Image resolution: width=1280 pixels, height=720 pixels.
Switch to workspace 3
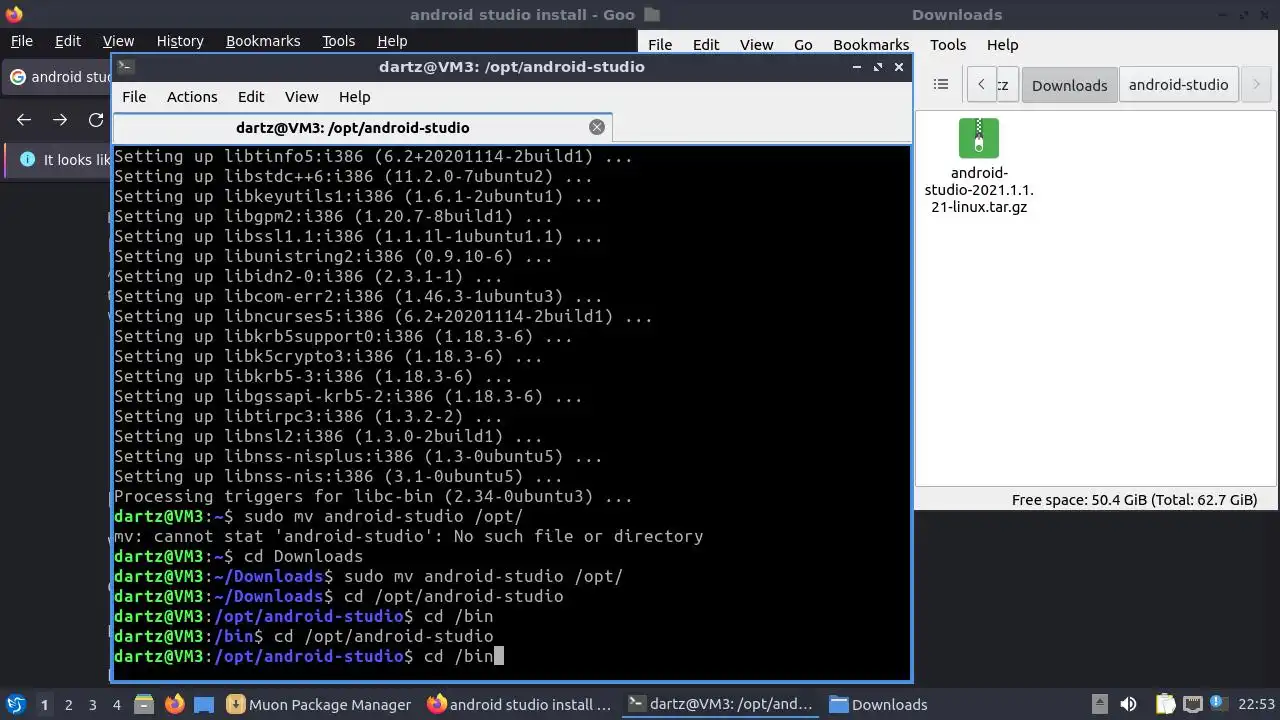point(92,704)
